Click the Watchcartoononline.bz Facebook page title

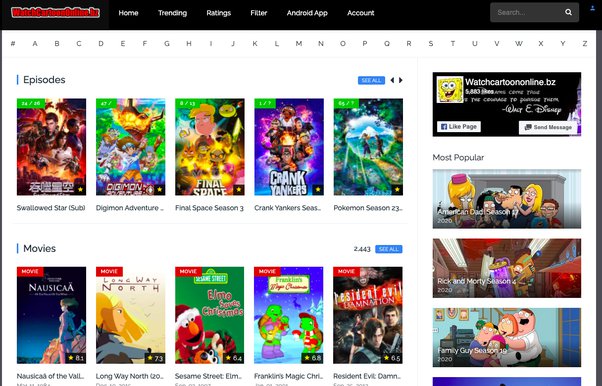(x=510, y=82)
